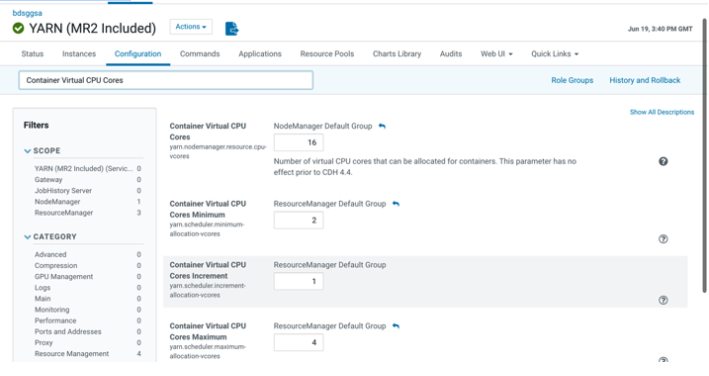Show help for Cores Increment setting
This screenshot has width=709, height=376.
coord(663,300)
